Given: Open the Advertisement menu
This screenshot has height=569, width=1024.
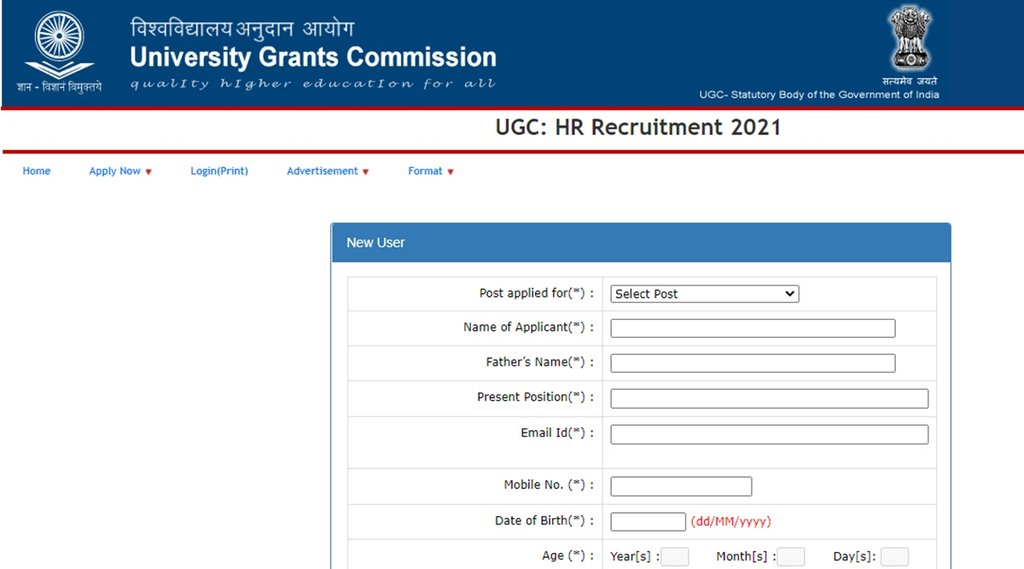Looking at the screenshot, I should click(322, 171).
